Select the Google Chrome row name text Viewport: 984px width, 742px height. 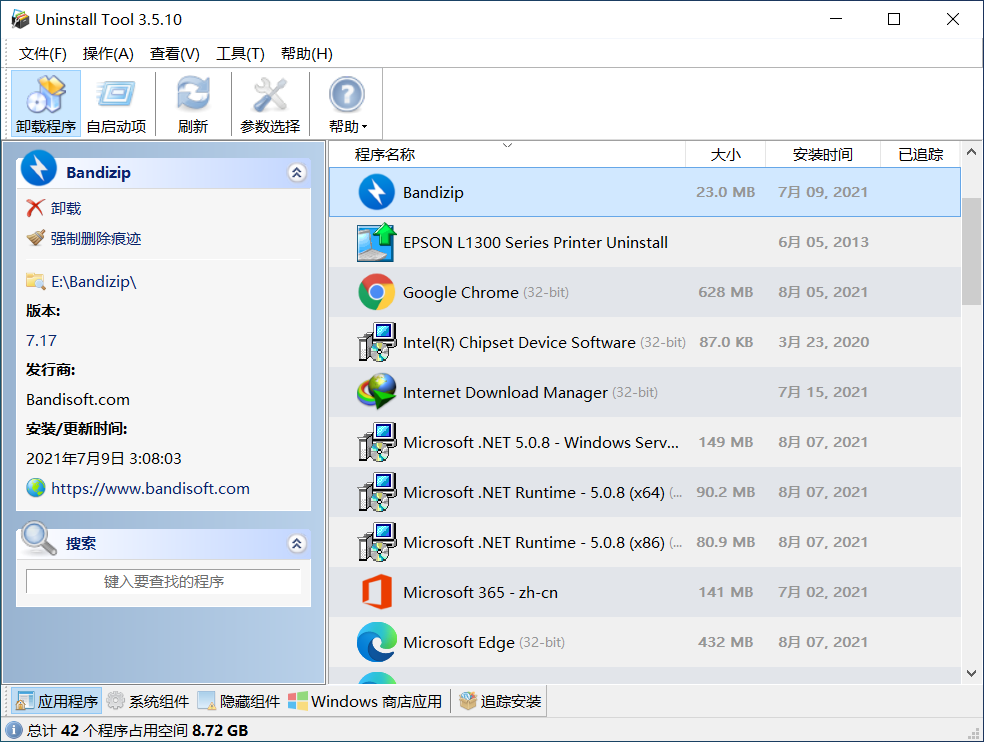pos(461,292)
